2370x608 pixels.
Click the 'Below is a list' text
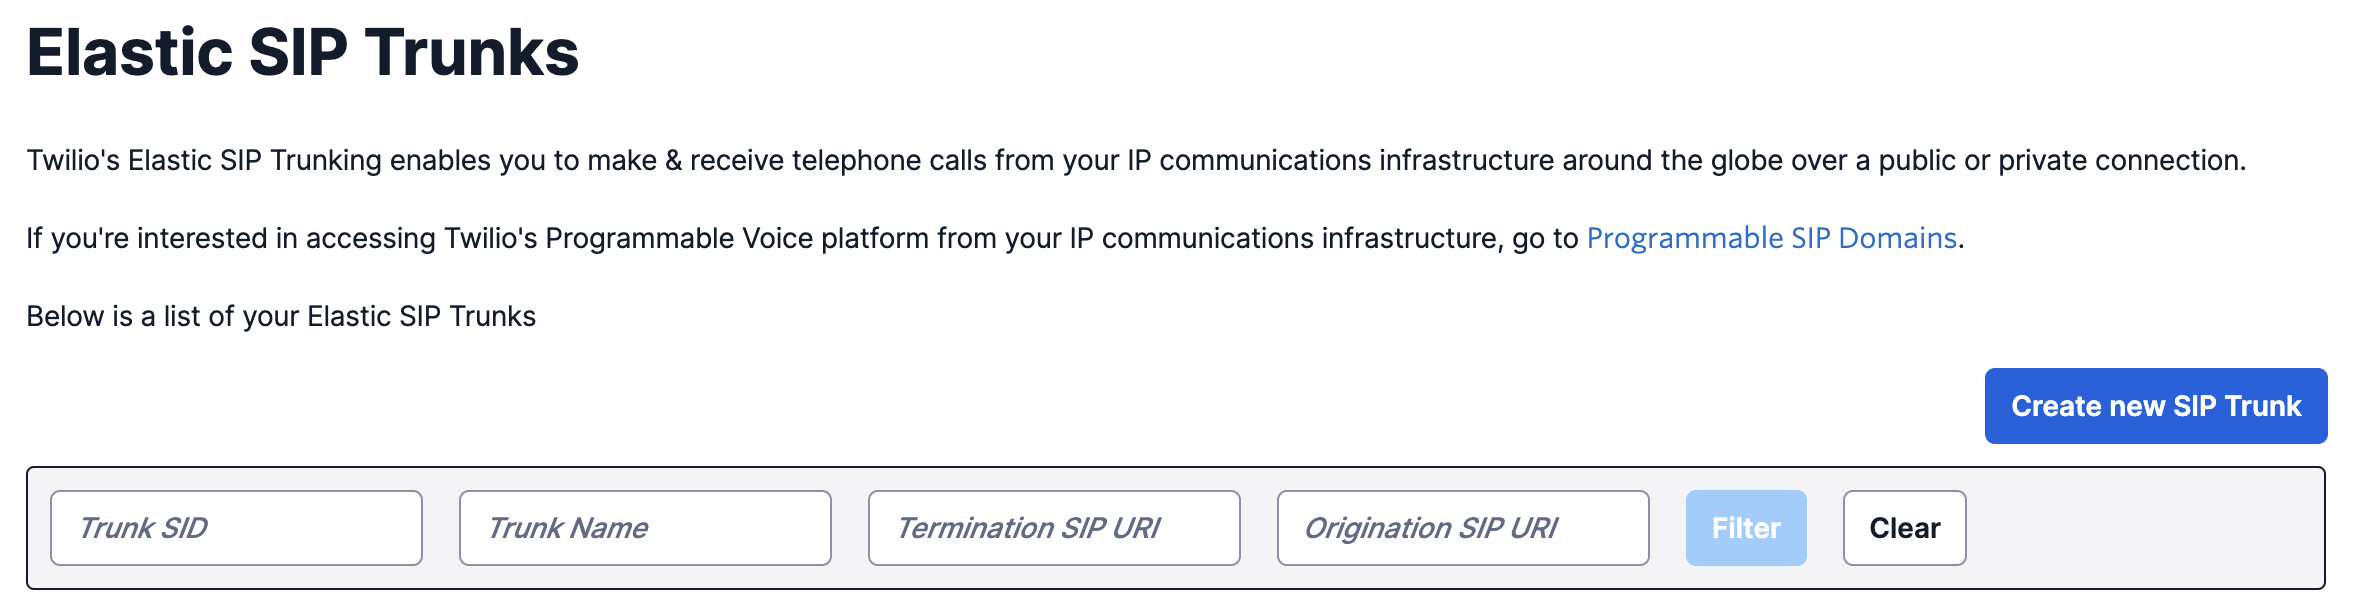(281, 316)
